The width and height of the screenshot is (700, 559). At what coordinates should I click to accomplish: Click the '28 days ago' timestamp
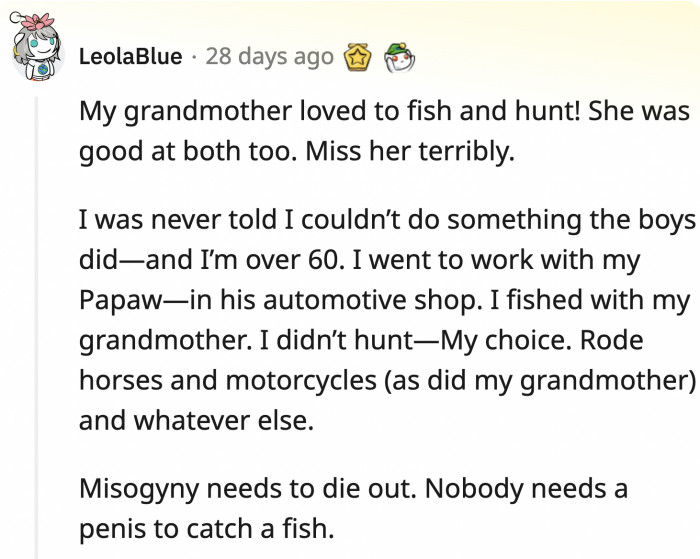pos(269,58)
